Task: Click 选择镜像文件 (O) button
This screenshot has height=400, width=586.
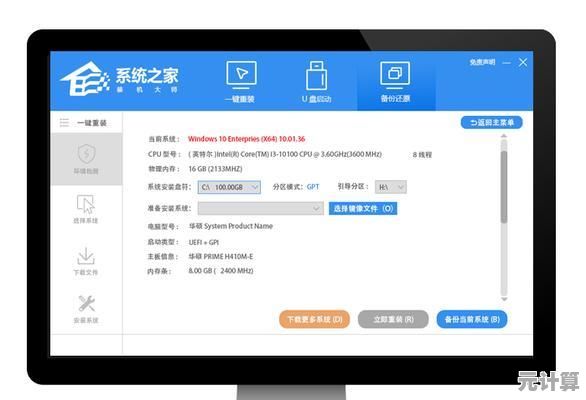Action: [363, 209]
